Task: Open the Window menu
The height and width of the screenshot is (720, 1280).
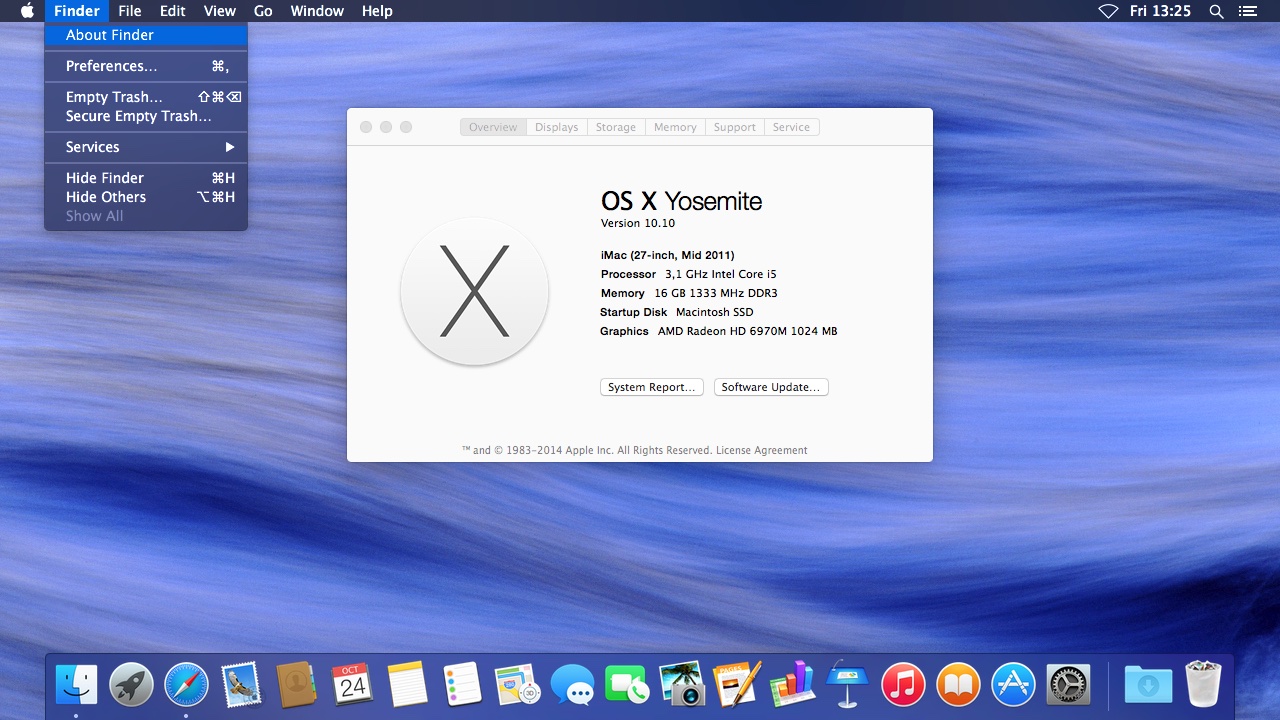Action: click(316, 11)
